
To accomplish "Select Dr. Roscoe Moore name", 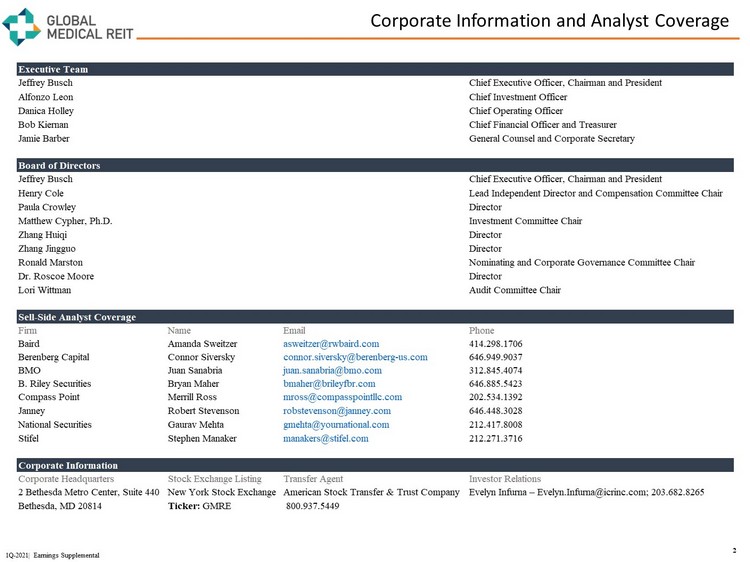I will click(x=56, y=276).
